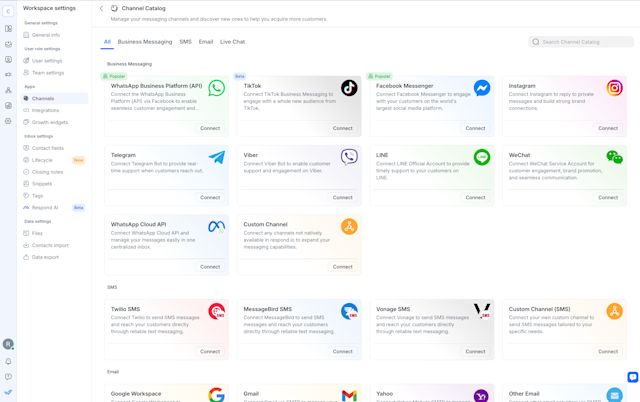The height and width of the screenshot is (402, 640).
Task: Open Data export in sidebar
Action: point(54,257)
